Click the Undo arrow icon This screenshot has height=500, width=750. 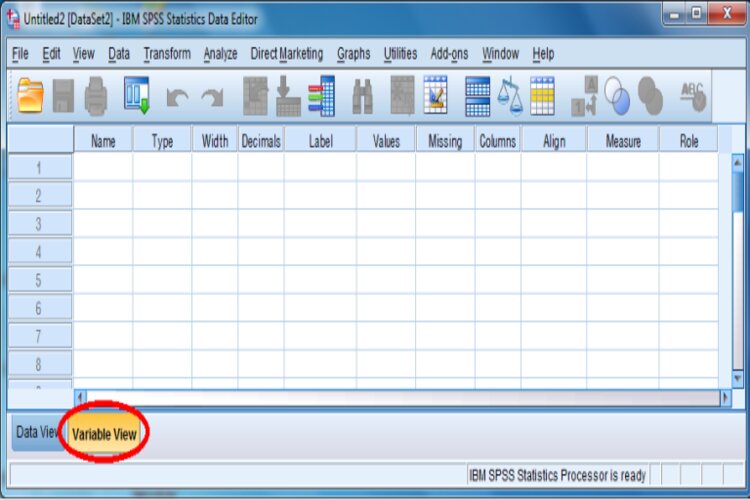click(x=176, y=97)
